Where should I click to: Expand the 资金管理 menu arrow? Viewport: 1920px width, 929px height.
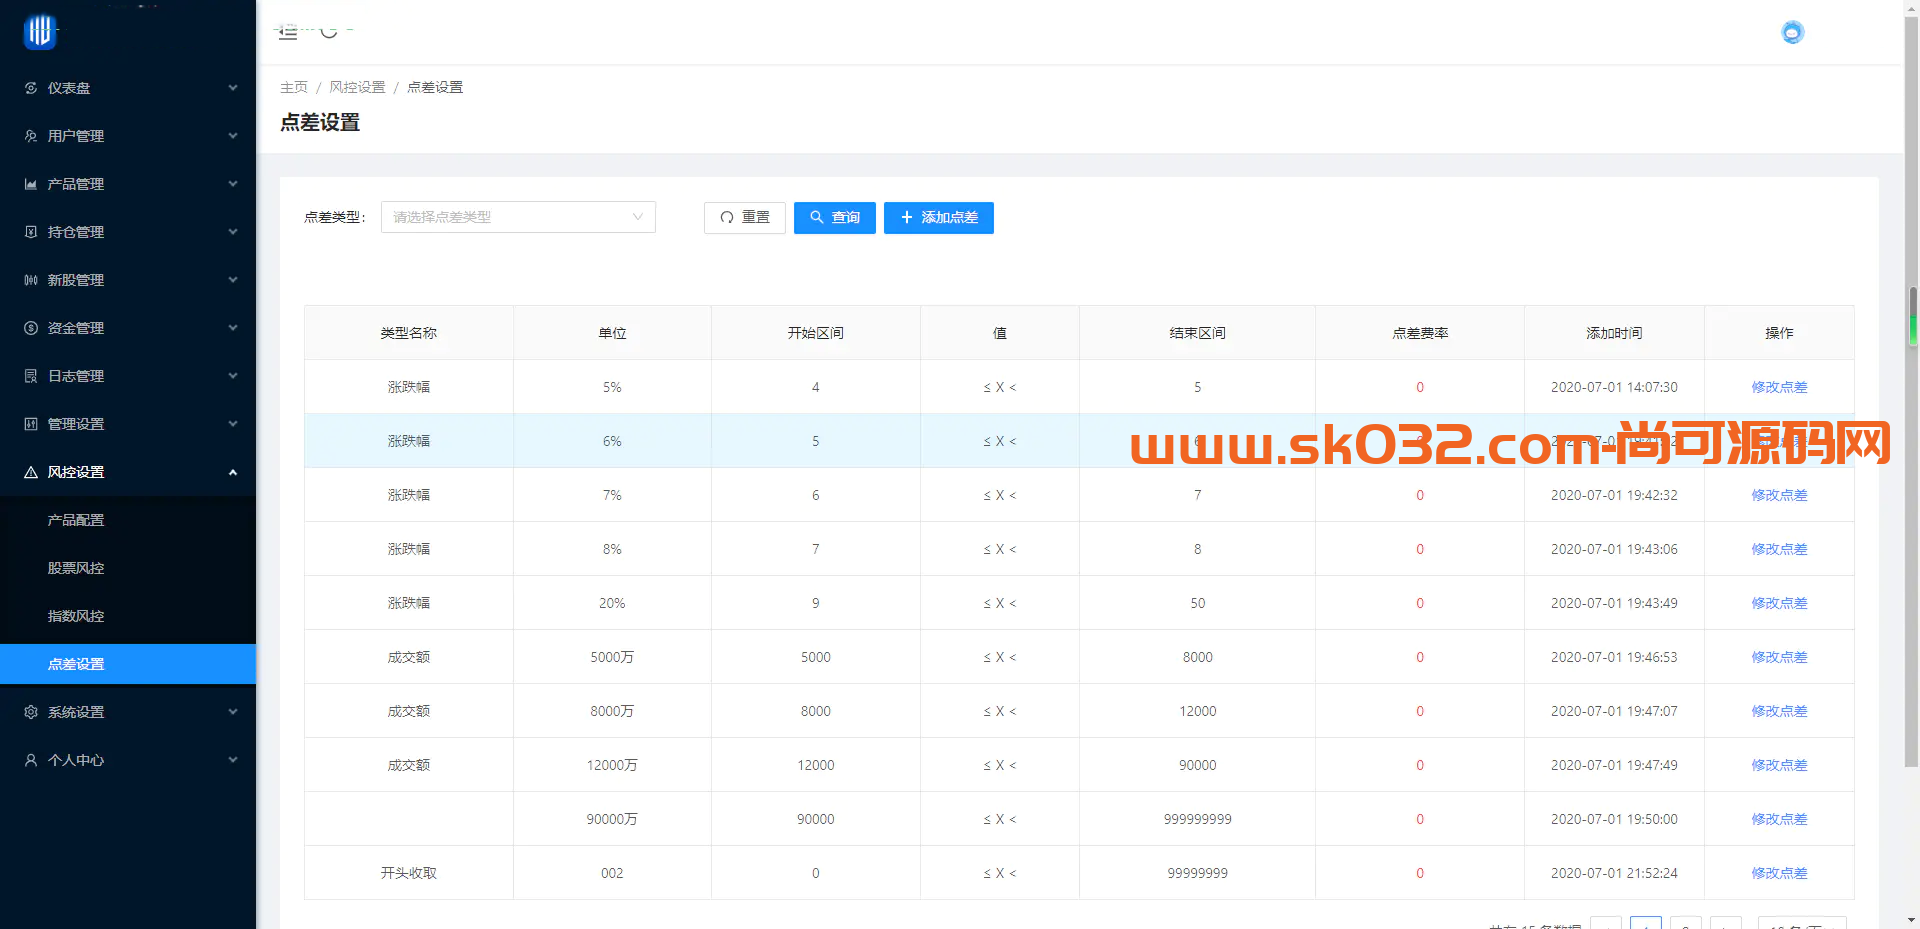[233, 328]
